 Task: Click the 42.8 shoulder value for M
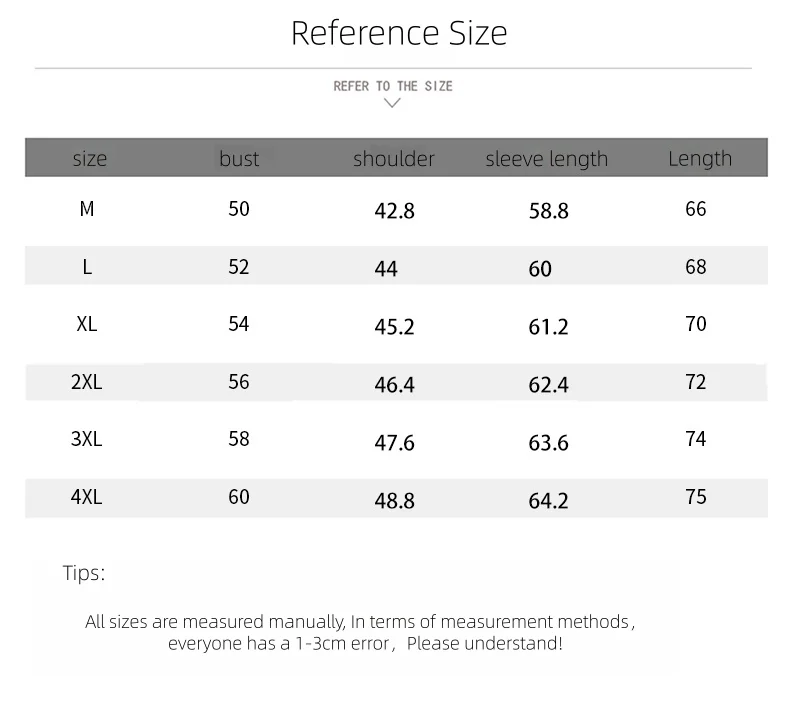[394, 211]
